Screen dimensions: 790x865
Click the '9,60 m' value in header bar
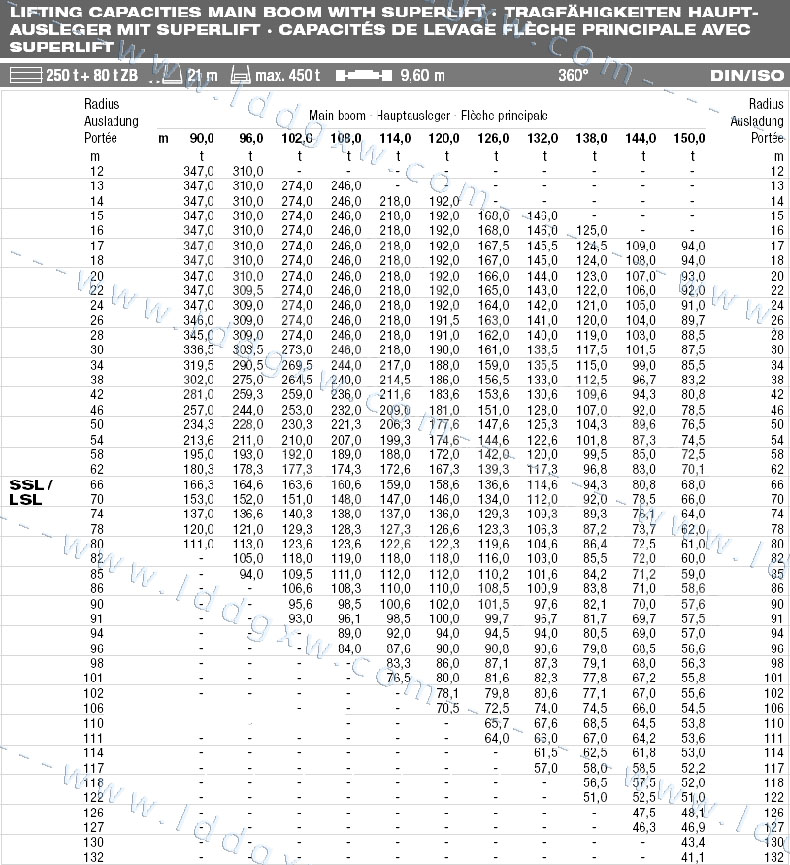click(423, 75)
